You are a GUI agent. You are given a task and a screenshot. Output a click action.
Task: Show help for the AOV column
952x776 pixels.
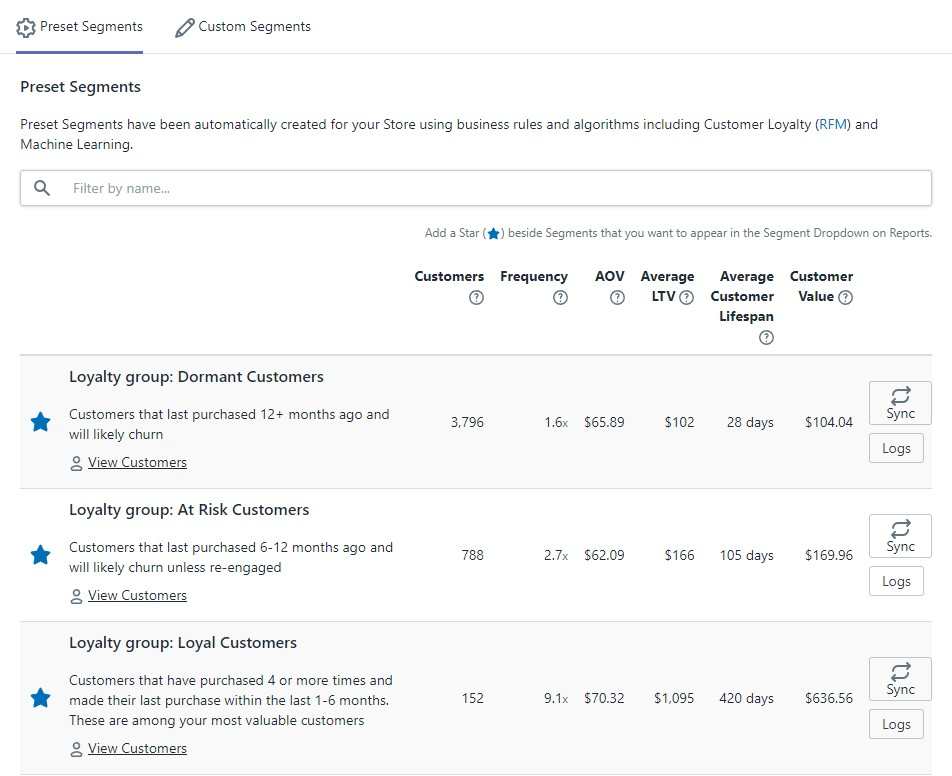(x=617, y=298)
